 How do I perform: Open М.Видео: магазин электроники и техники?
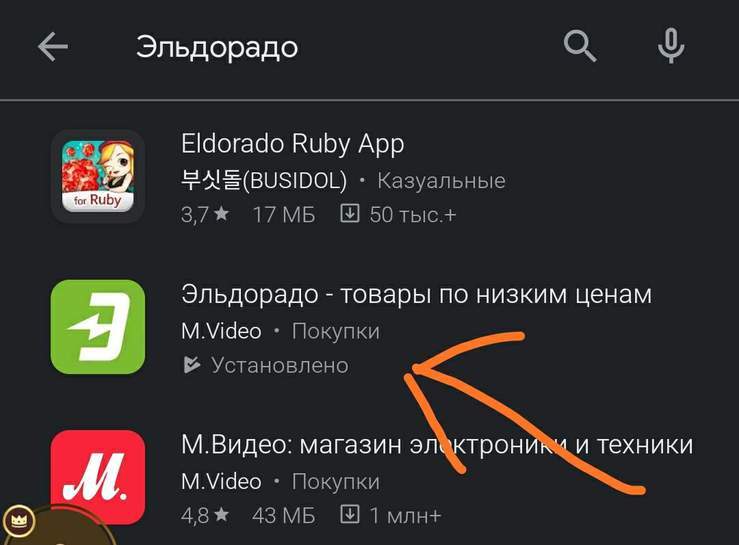click(437, 445)
